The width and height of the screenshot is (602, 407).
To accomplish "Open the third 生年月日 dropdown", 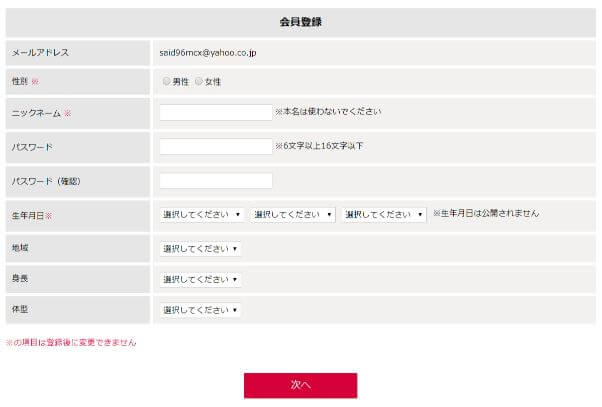I will (x=384, y=215).
